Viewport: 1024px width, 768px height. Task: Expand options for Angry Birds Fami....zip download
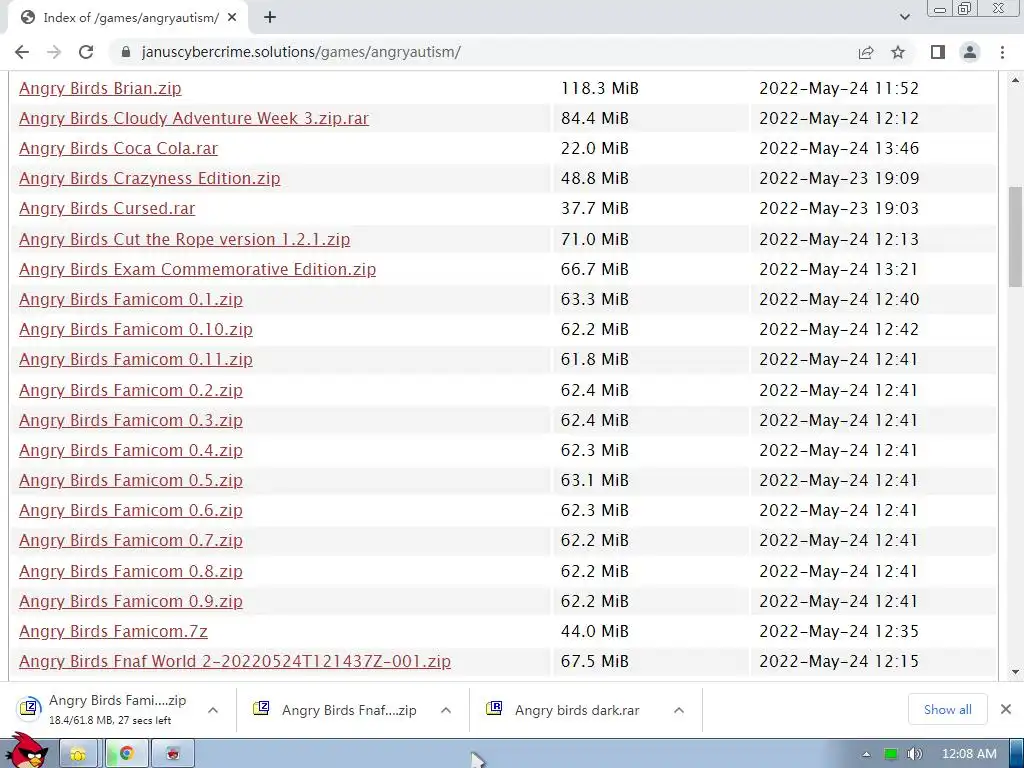click(x=213, y=710)
